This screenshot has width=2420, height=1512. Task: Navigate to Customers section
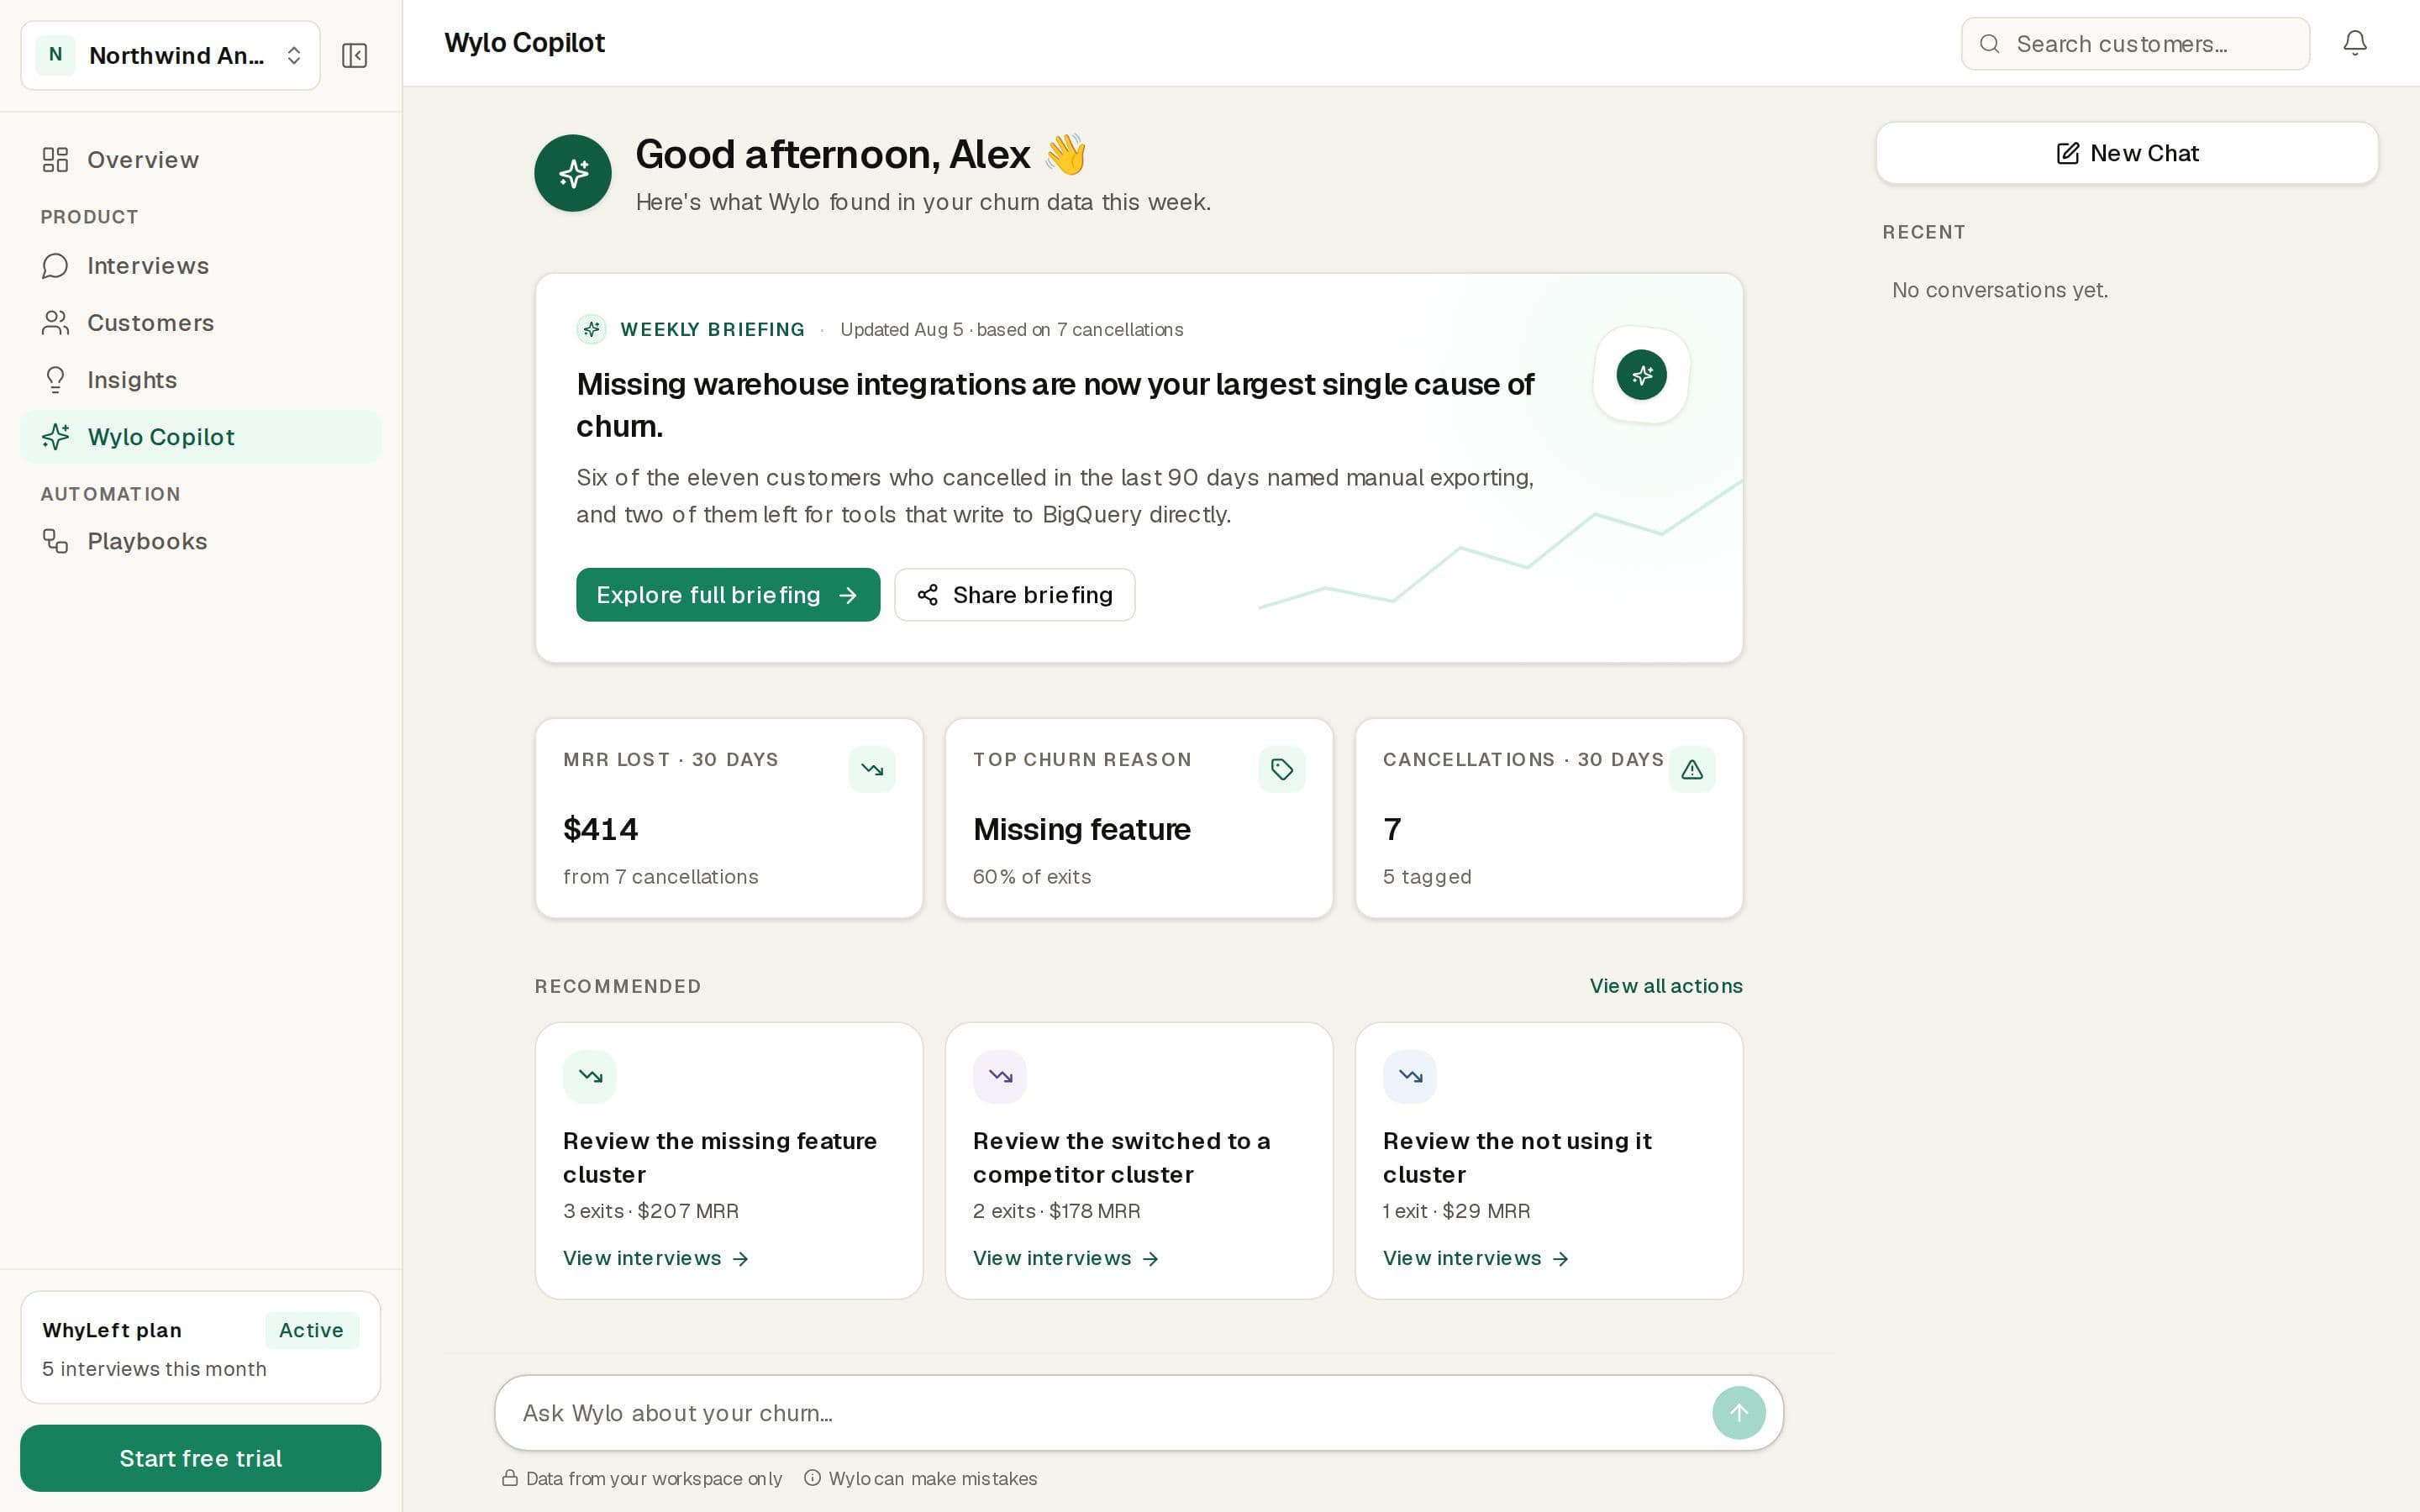point(201,323)
